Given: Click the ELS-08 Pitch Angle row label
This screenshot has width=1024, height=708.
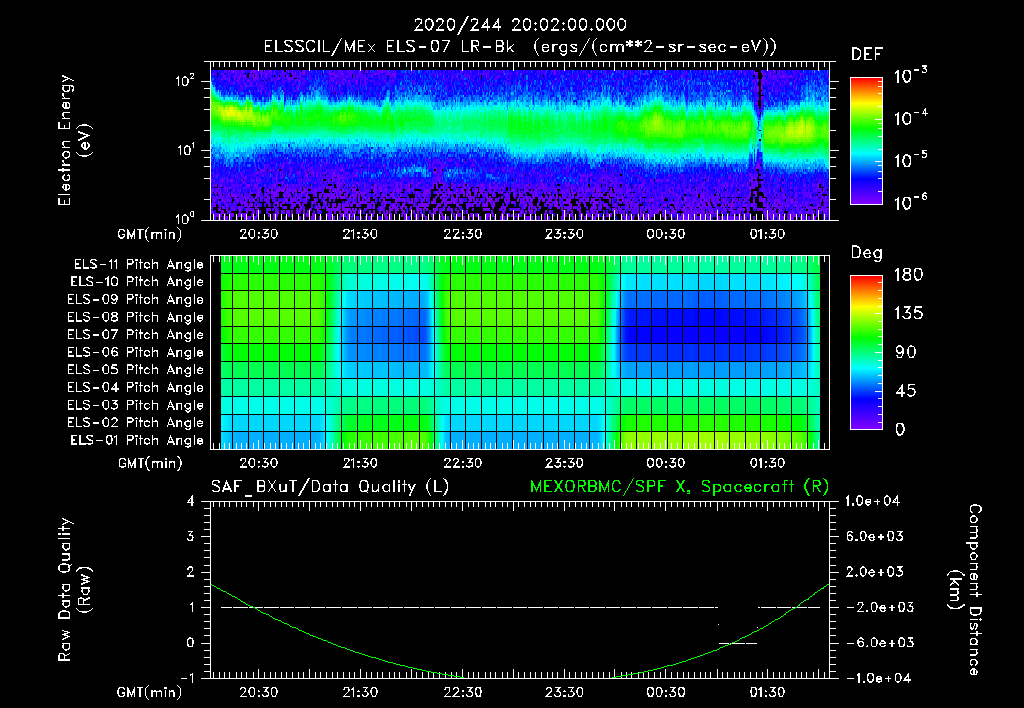Looking at the screenshot, I should coord(135,317).
